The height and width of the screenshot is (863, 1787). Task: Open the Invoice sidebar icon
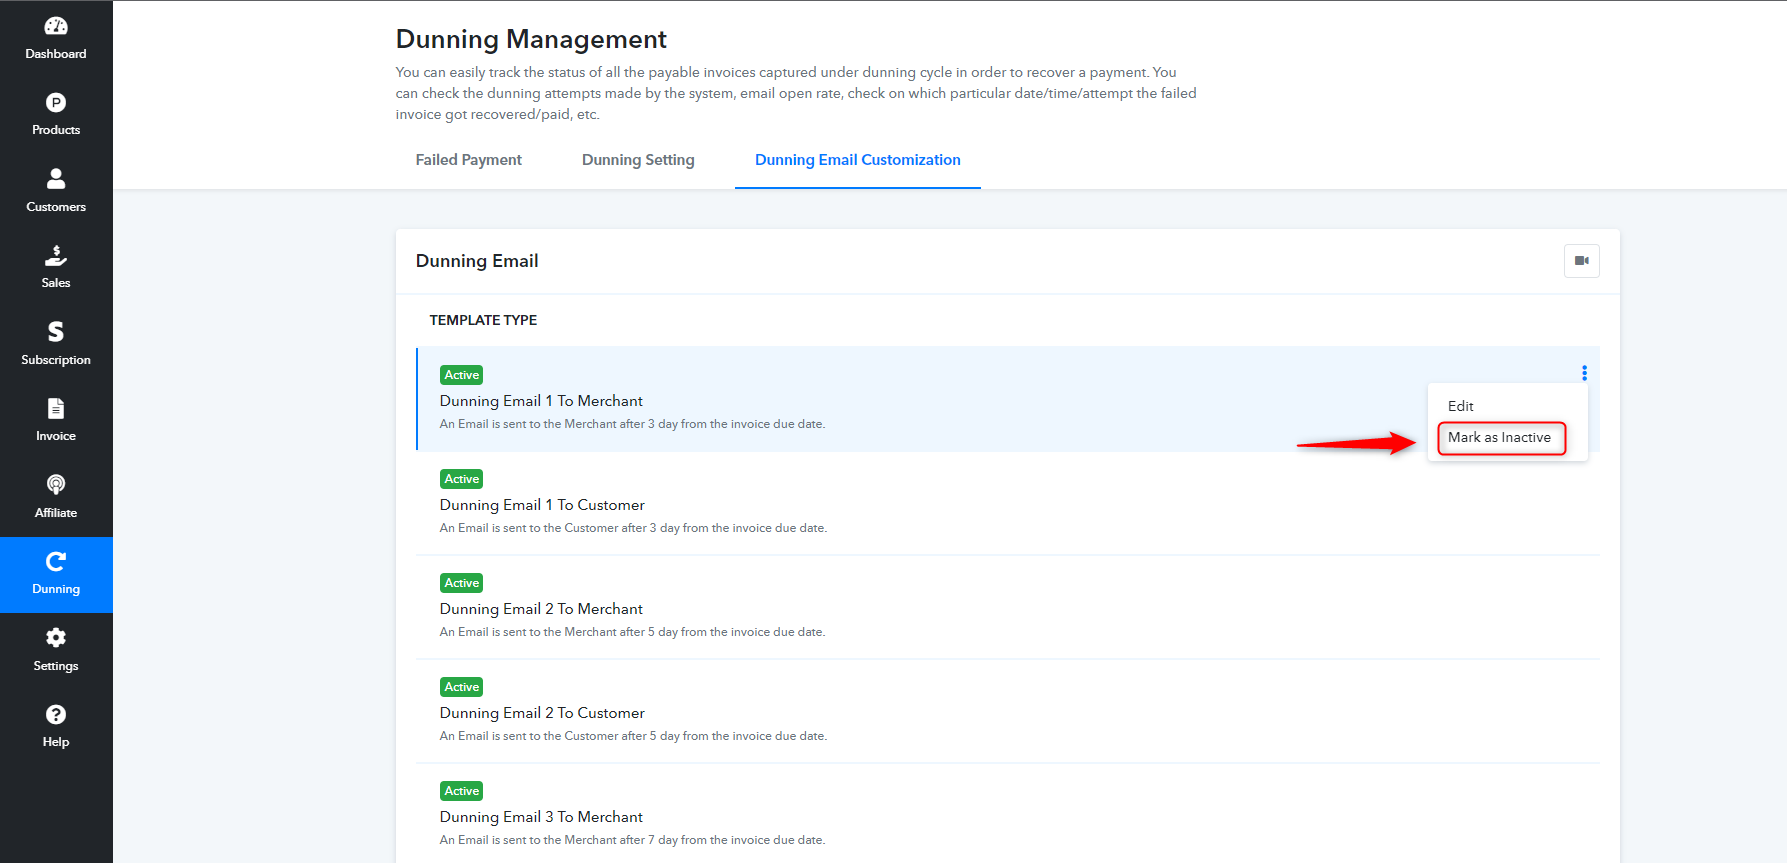56,408
